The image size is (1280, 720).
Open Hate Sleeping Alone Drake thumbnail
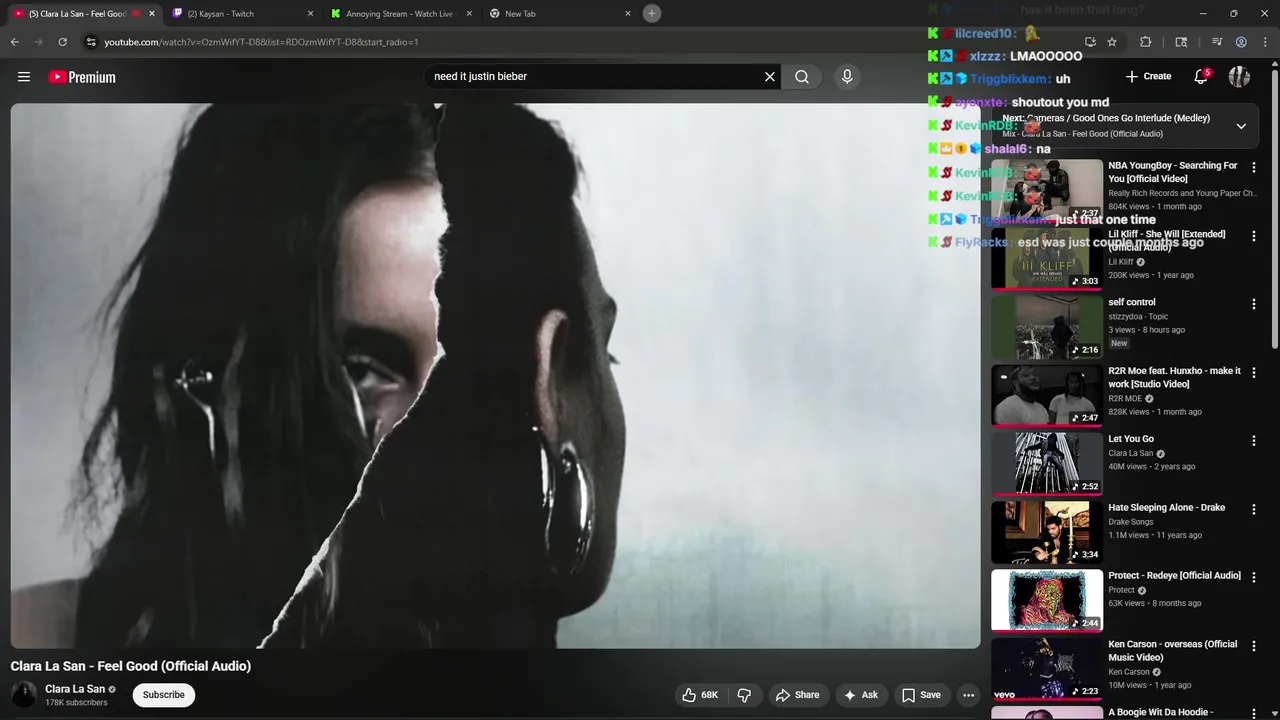[x=1047, y=532]
